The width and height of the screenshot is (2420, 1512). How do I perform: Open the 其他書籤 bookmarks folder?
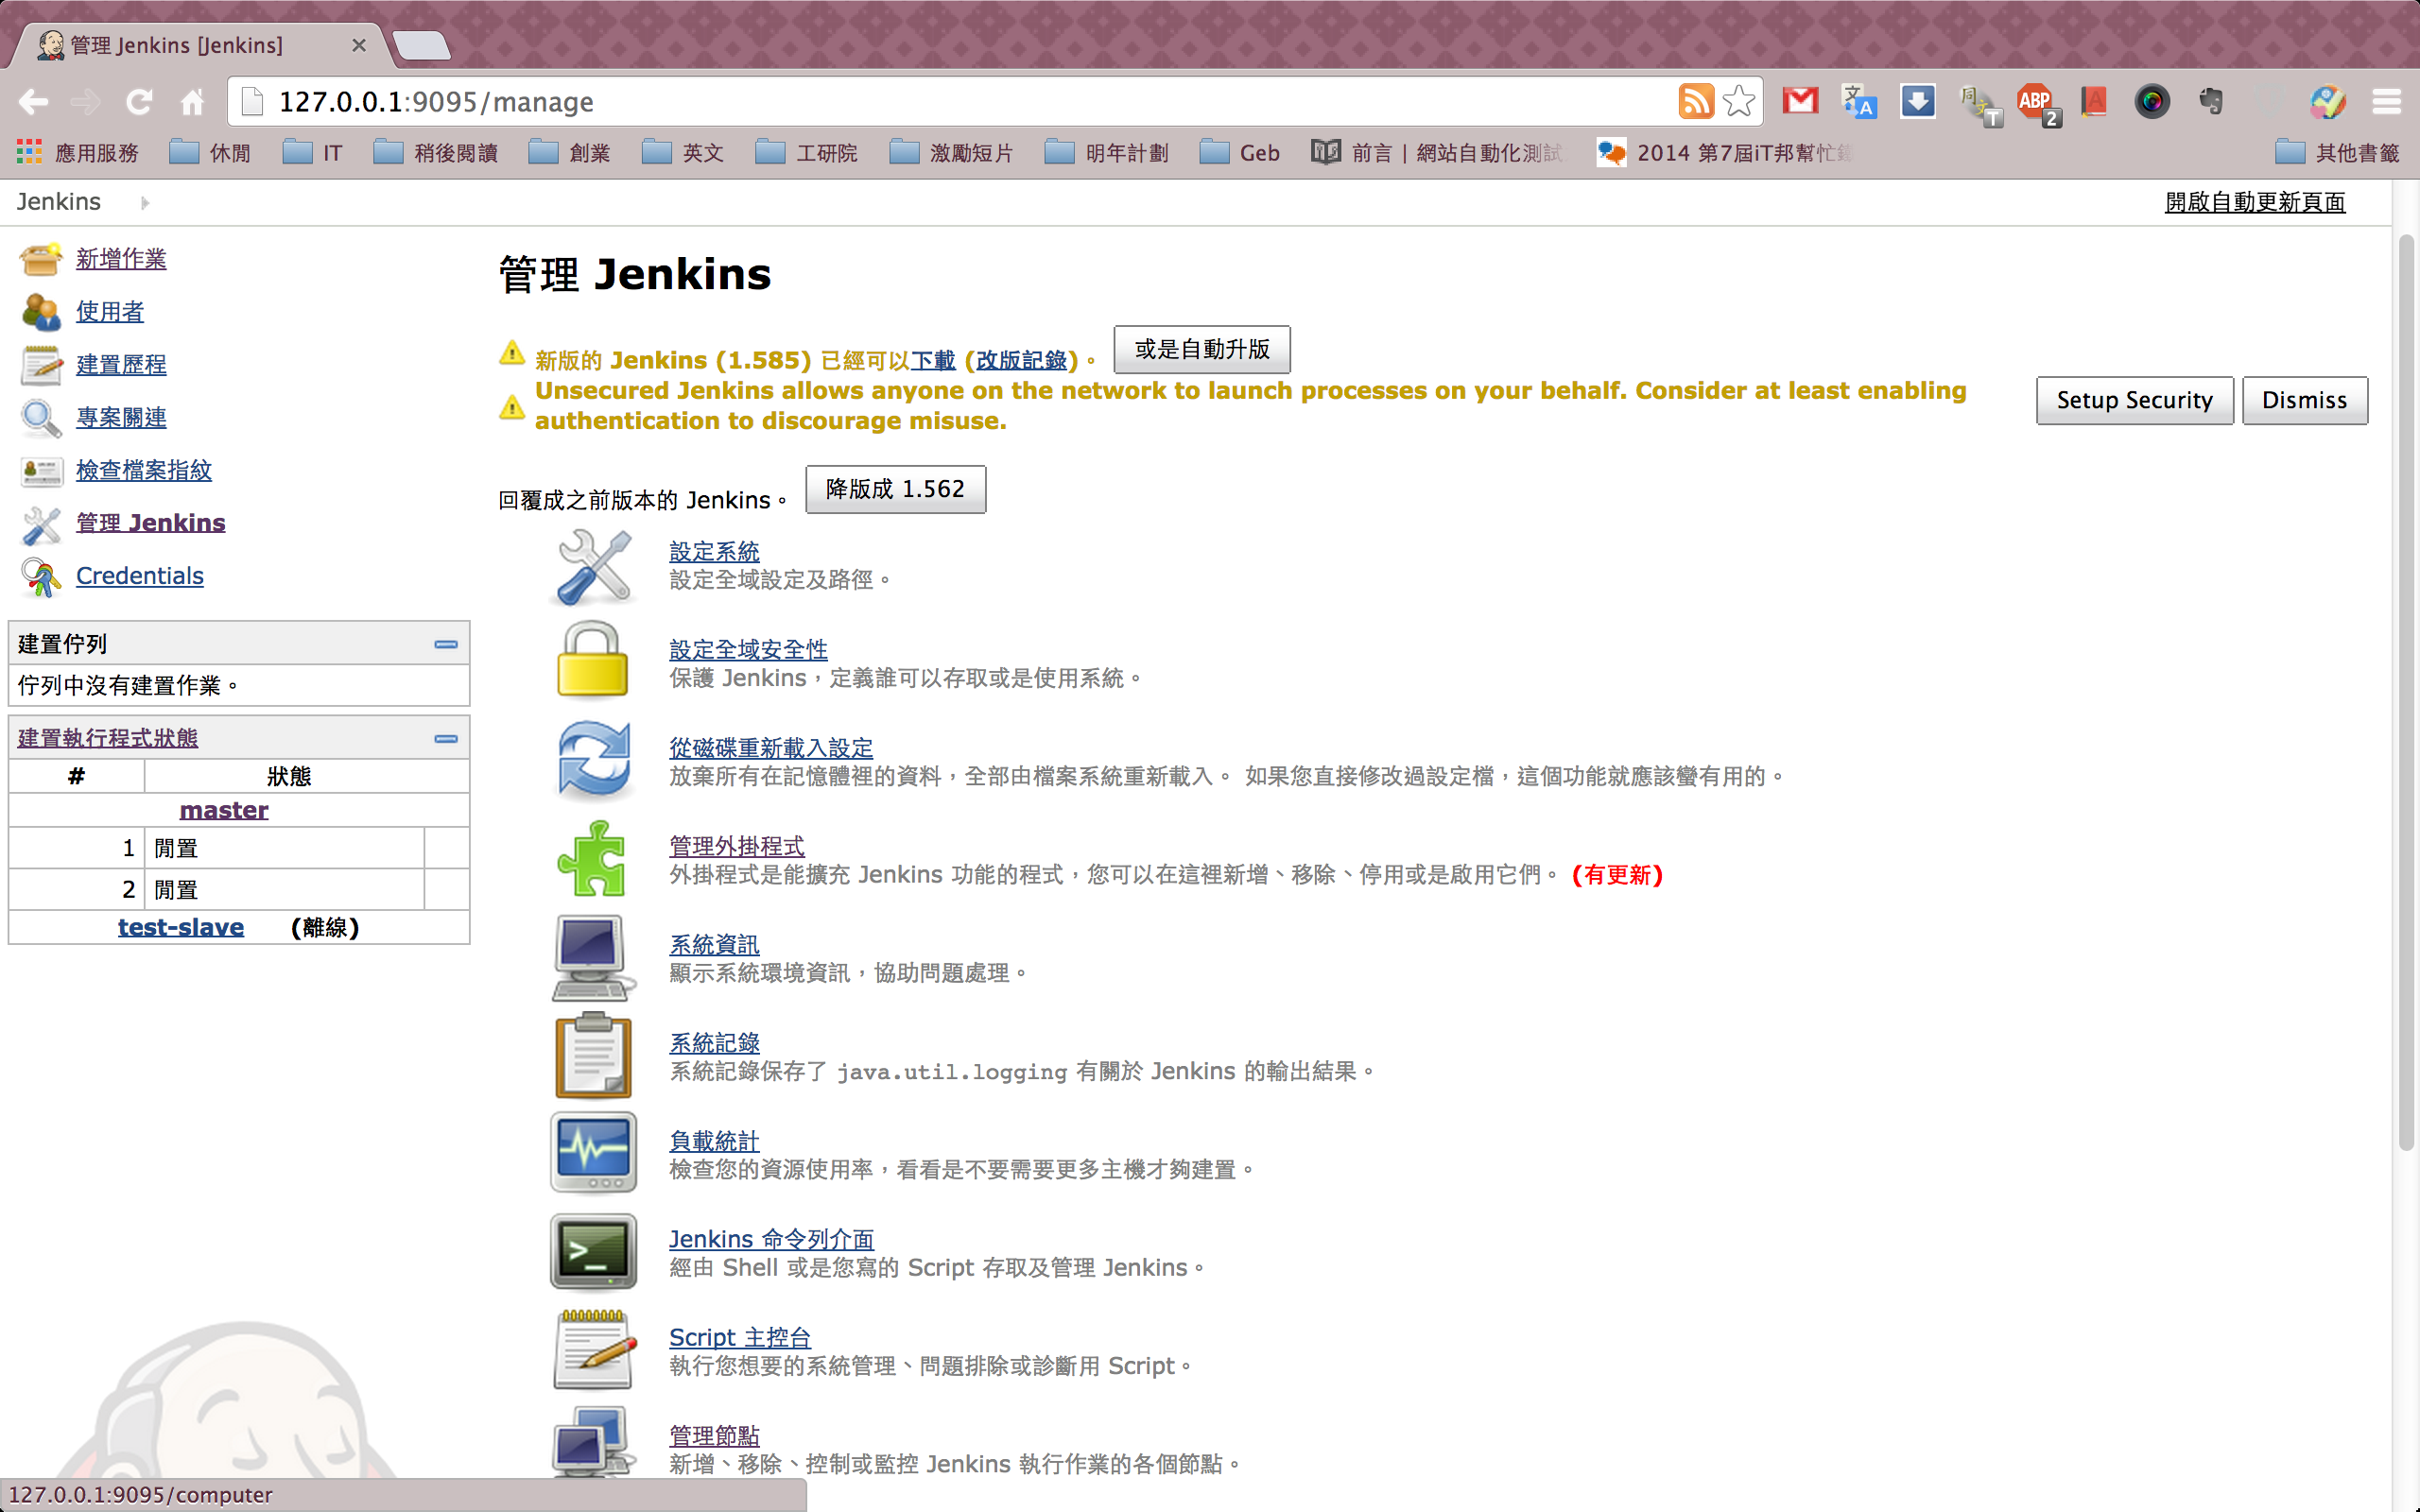pyautogui.click(x=2337, y=153)
